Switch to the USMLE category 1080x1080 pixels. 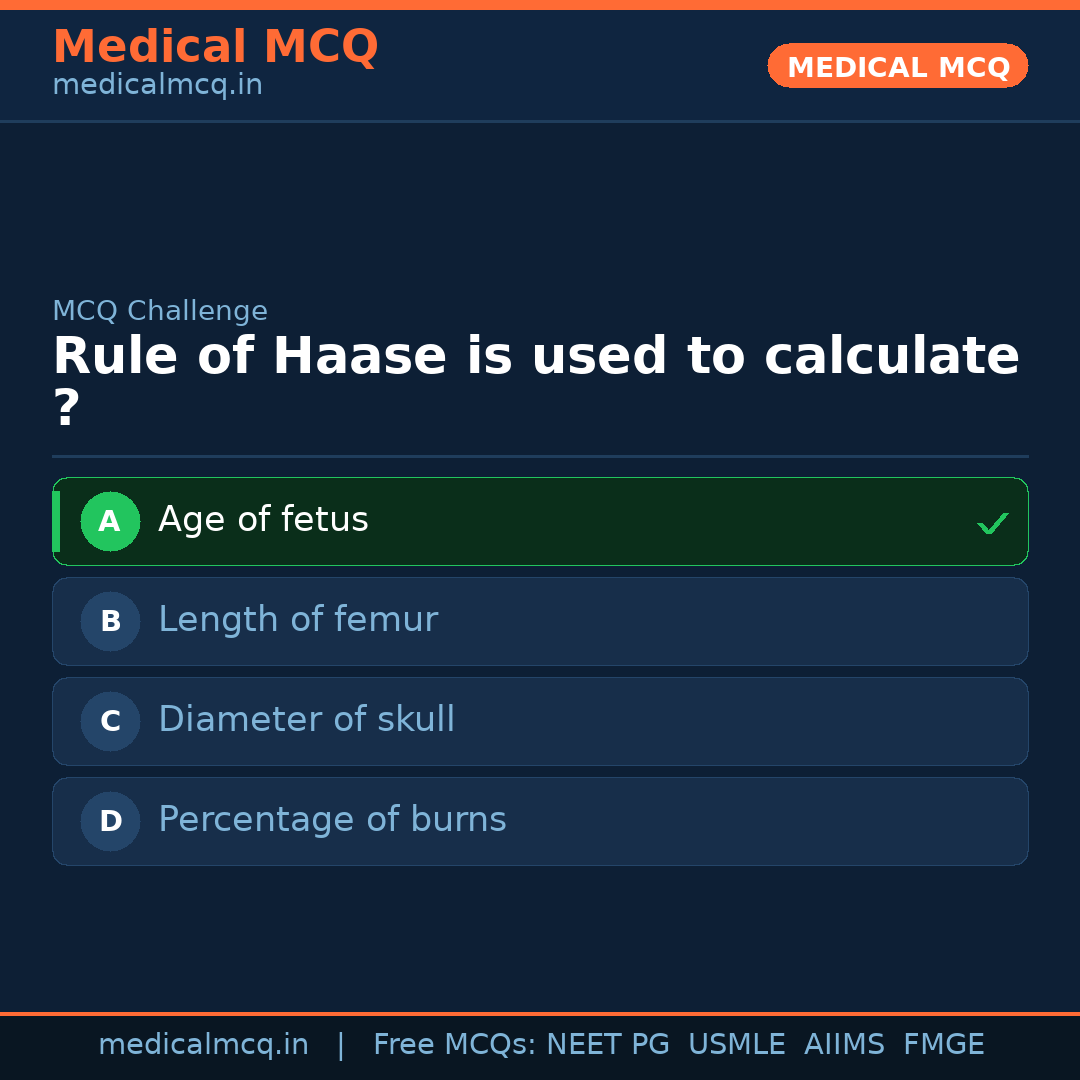[737, 1044]
